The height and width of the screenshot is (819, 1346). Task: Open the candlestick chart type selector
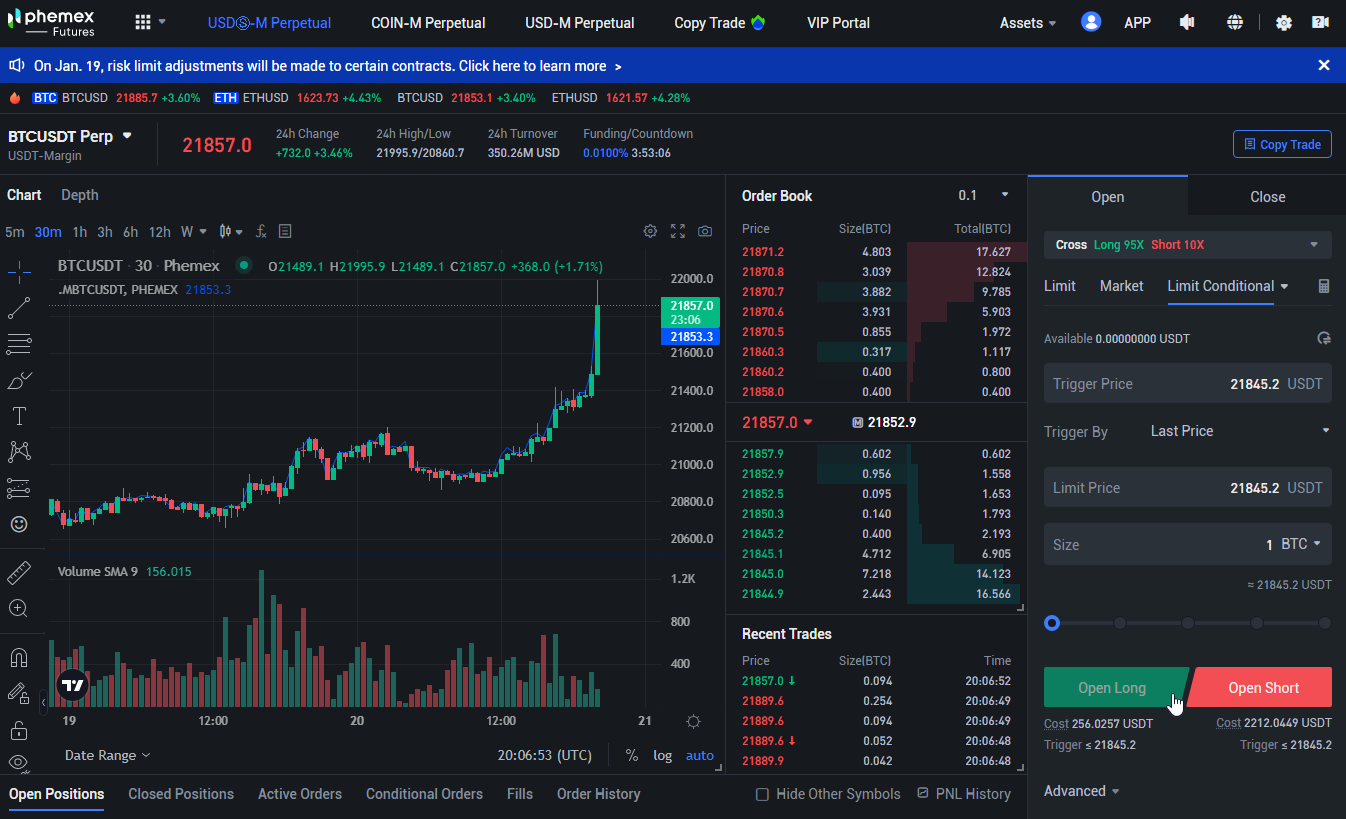click(231, 231)
